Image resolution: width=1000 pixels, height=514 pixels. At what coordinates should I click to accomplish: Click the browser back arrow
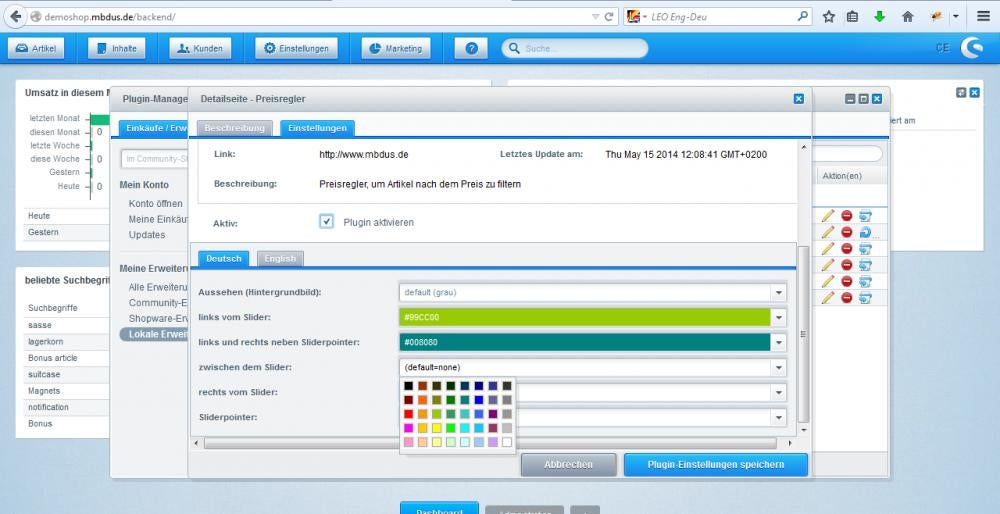(x=15, y=17)
